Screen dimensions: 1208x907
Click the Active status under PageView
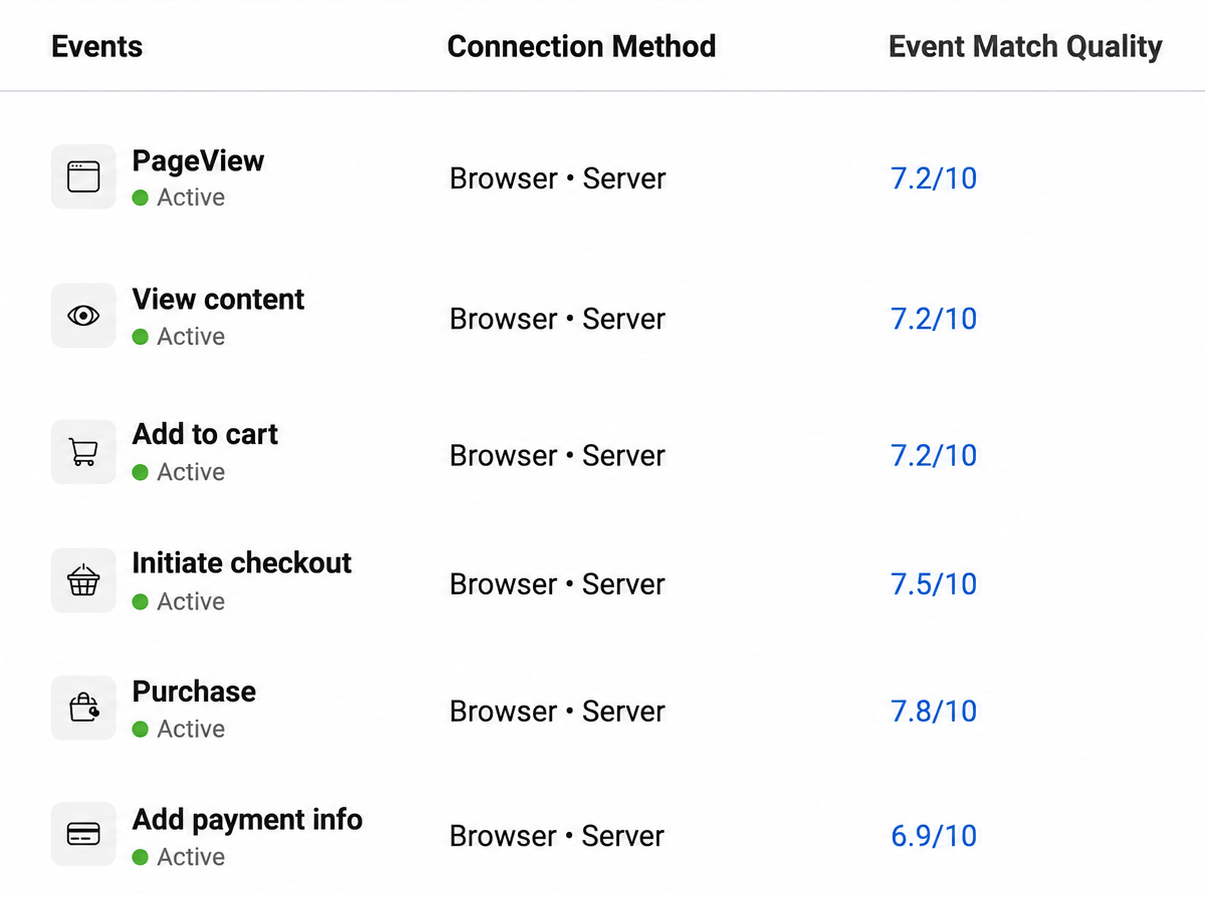pyautogui.click(x=179, y=198)
